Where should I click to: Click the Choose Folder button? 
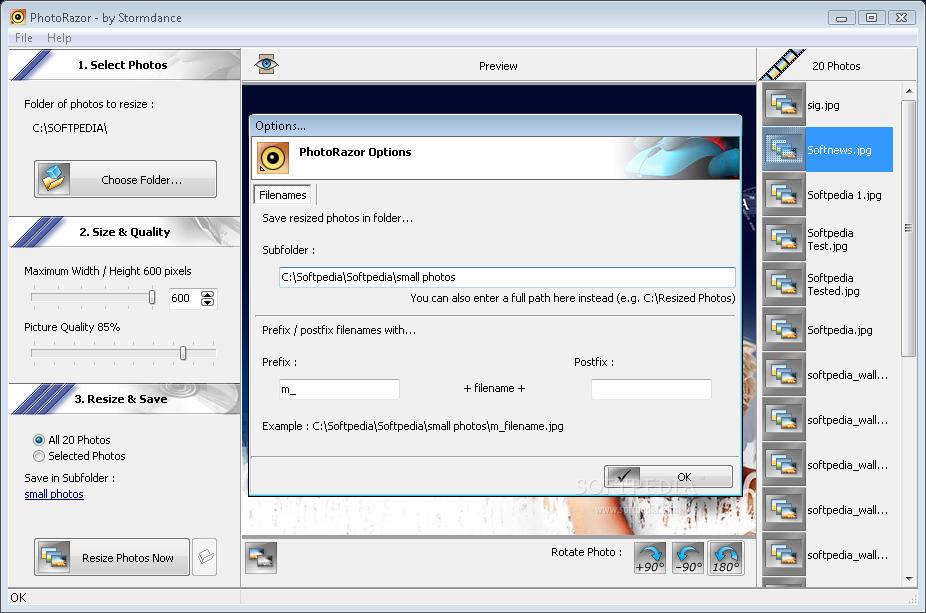coord(125,179)
